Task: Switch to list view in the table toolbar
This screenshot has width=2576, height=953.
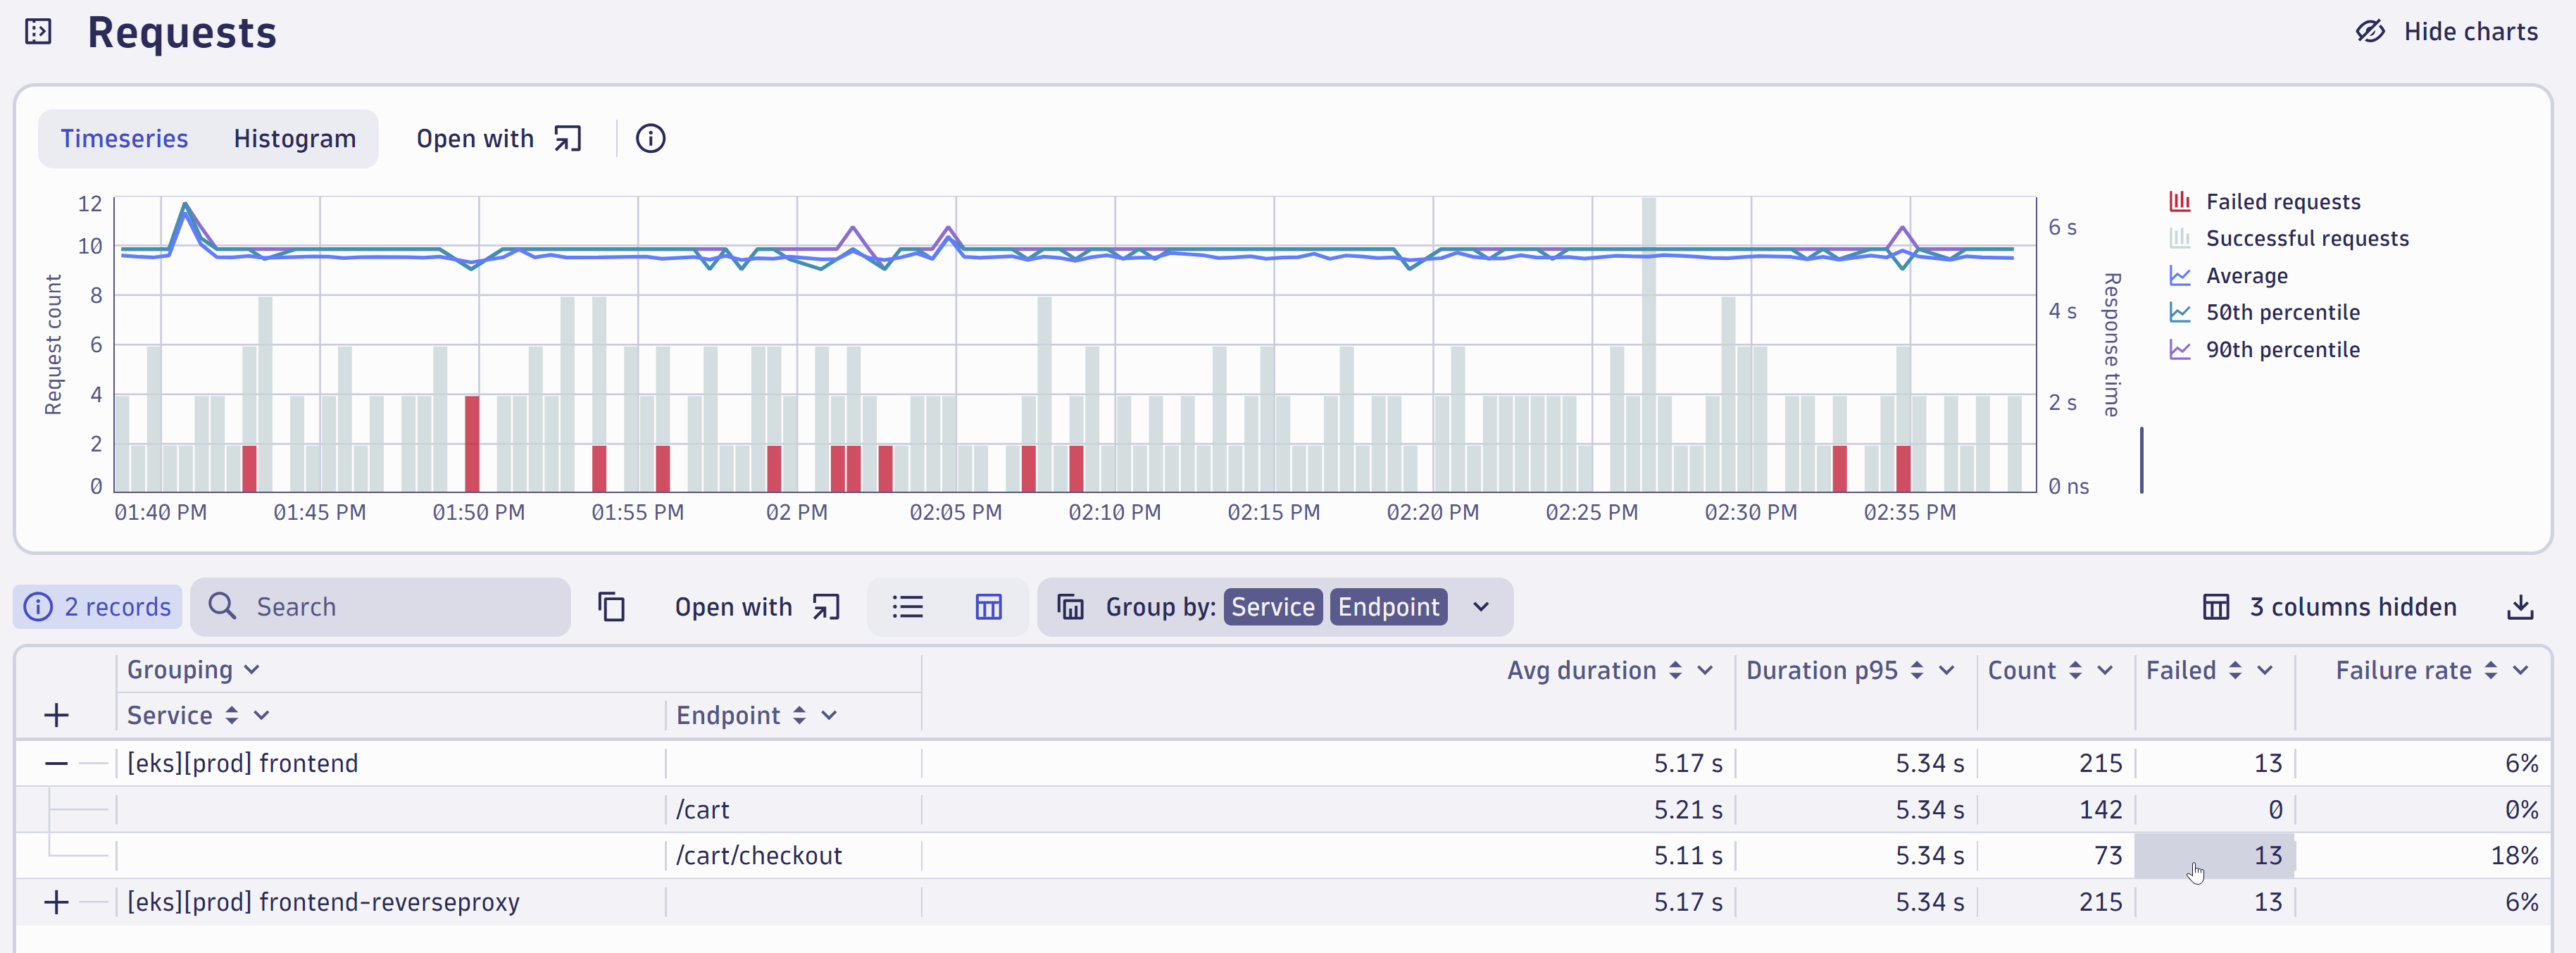Action: tap(908, 607)
